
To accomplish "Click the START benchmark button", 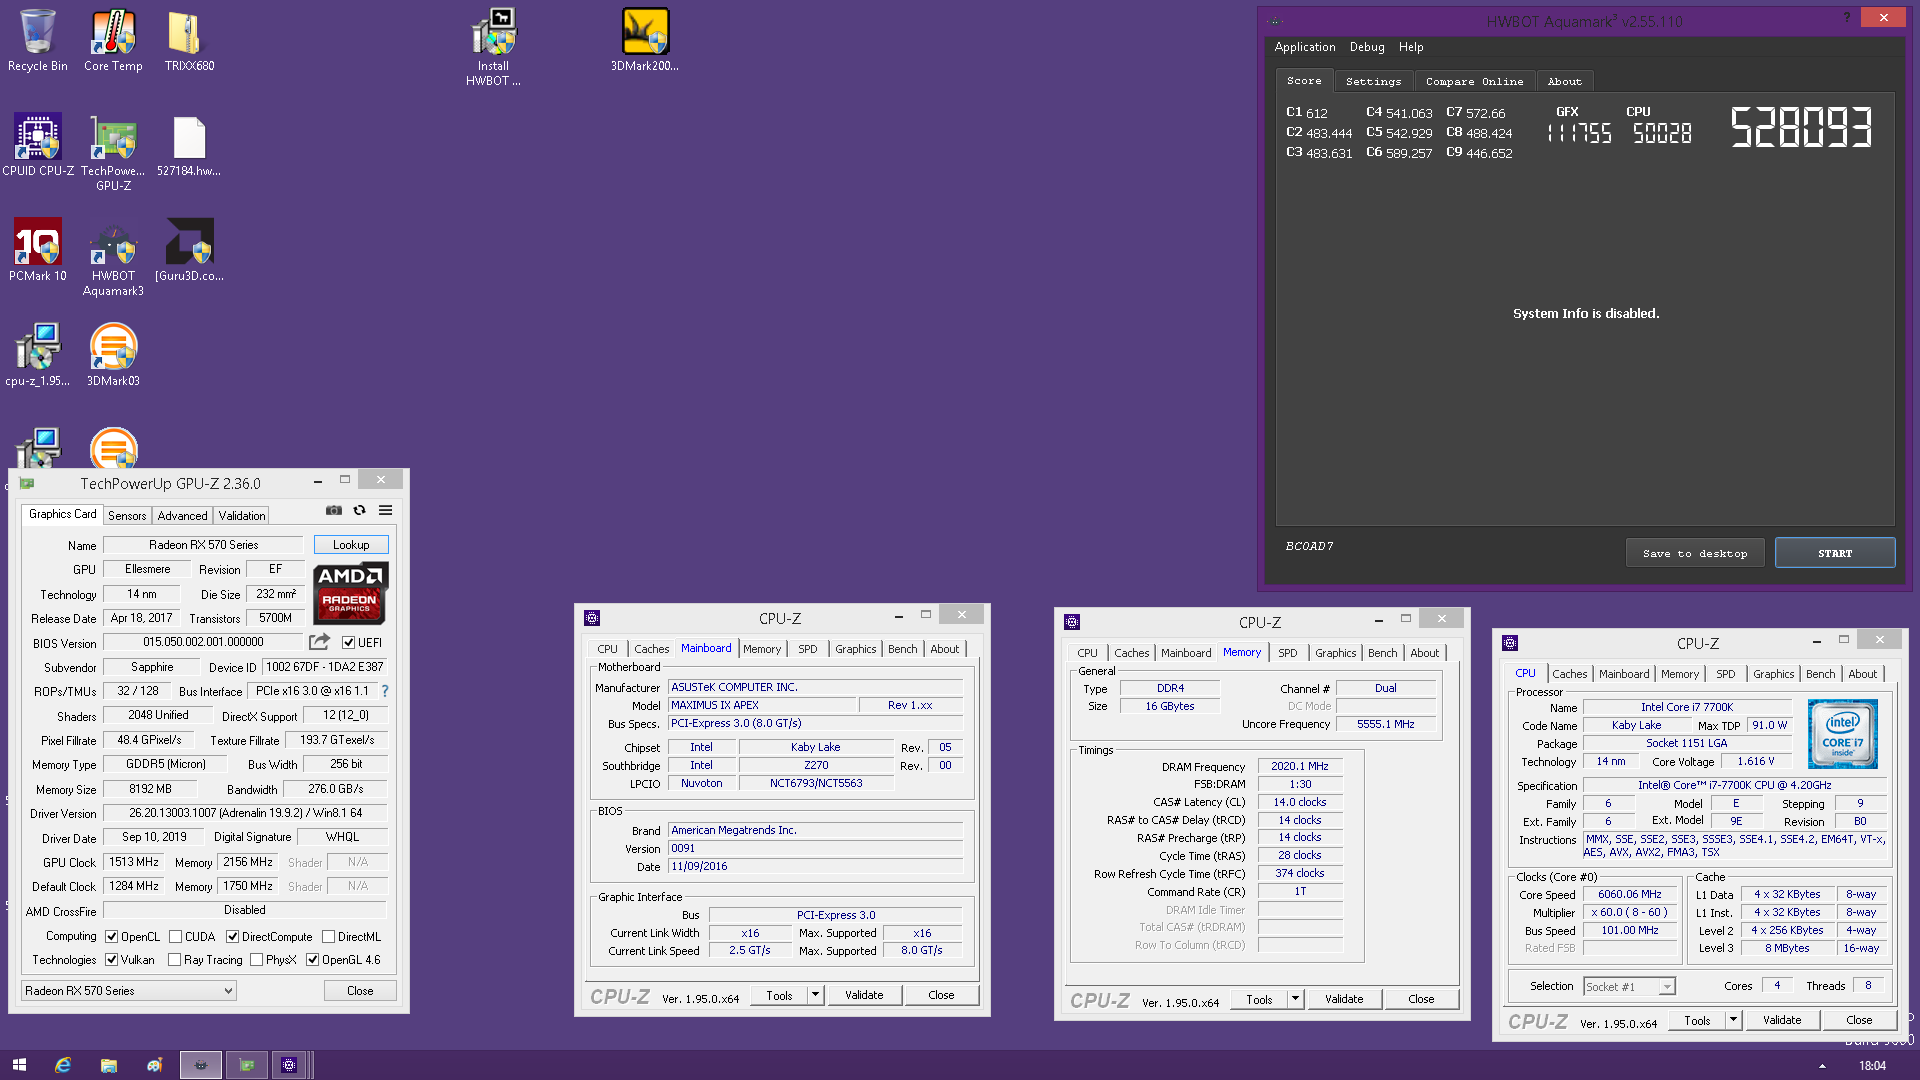I will tap(1835, 553).
